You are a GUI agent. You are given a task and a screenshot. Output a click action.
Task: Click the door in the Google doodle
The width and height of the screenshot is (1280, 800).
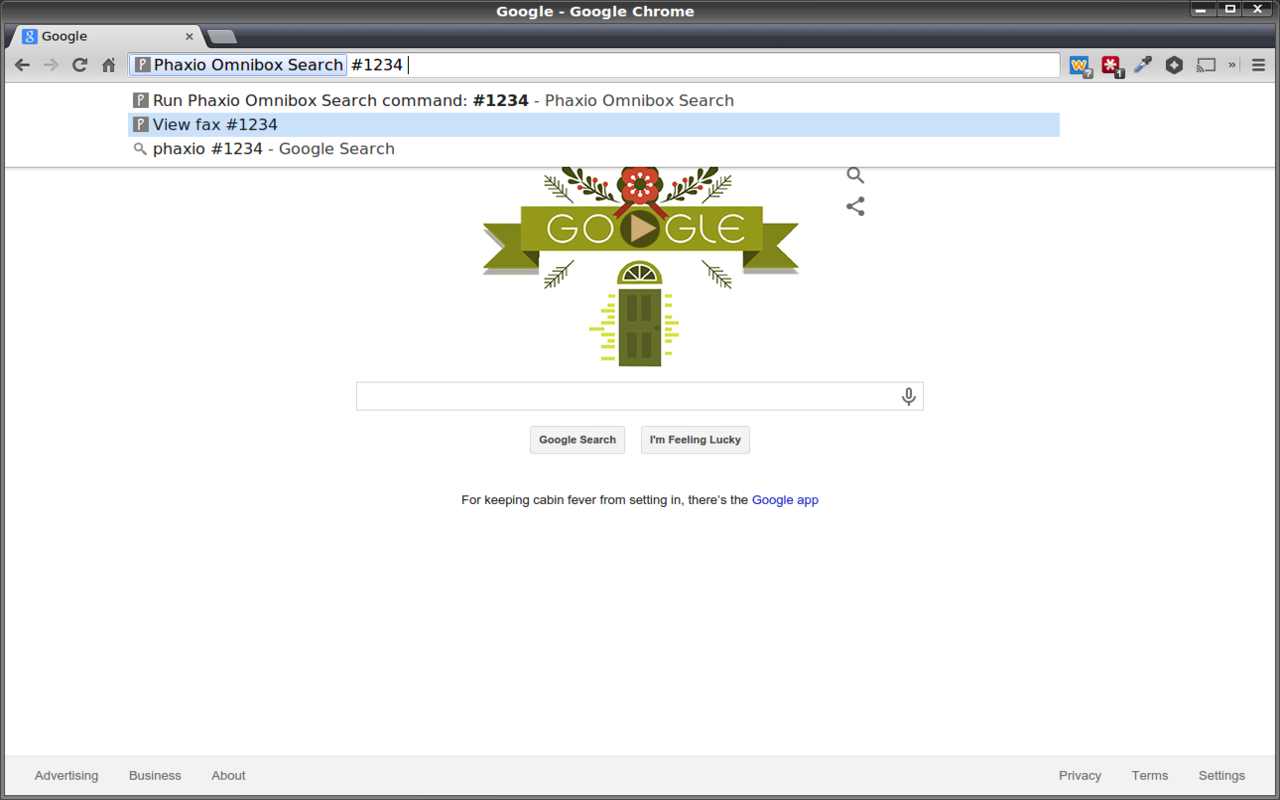[640, 326]
